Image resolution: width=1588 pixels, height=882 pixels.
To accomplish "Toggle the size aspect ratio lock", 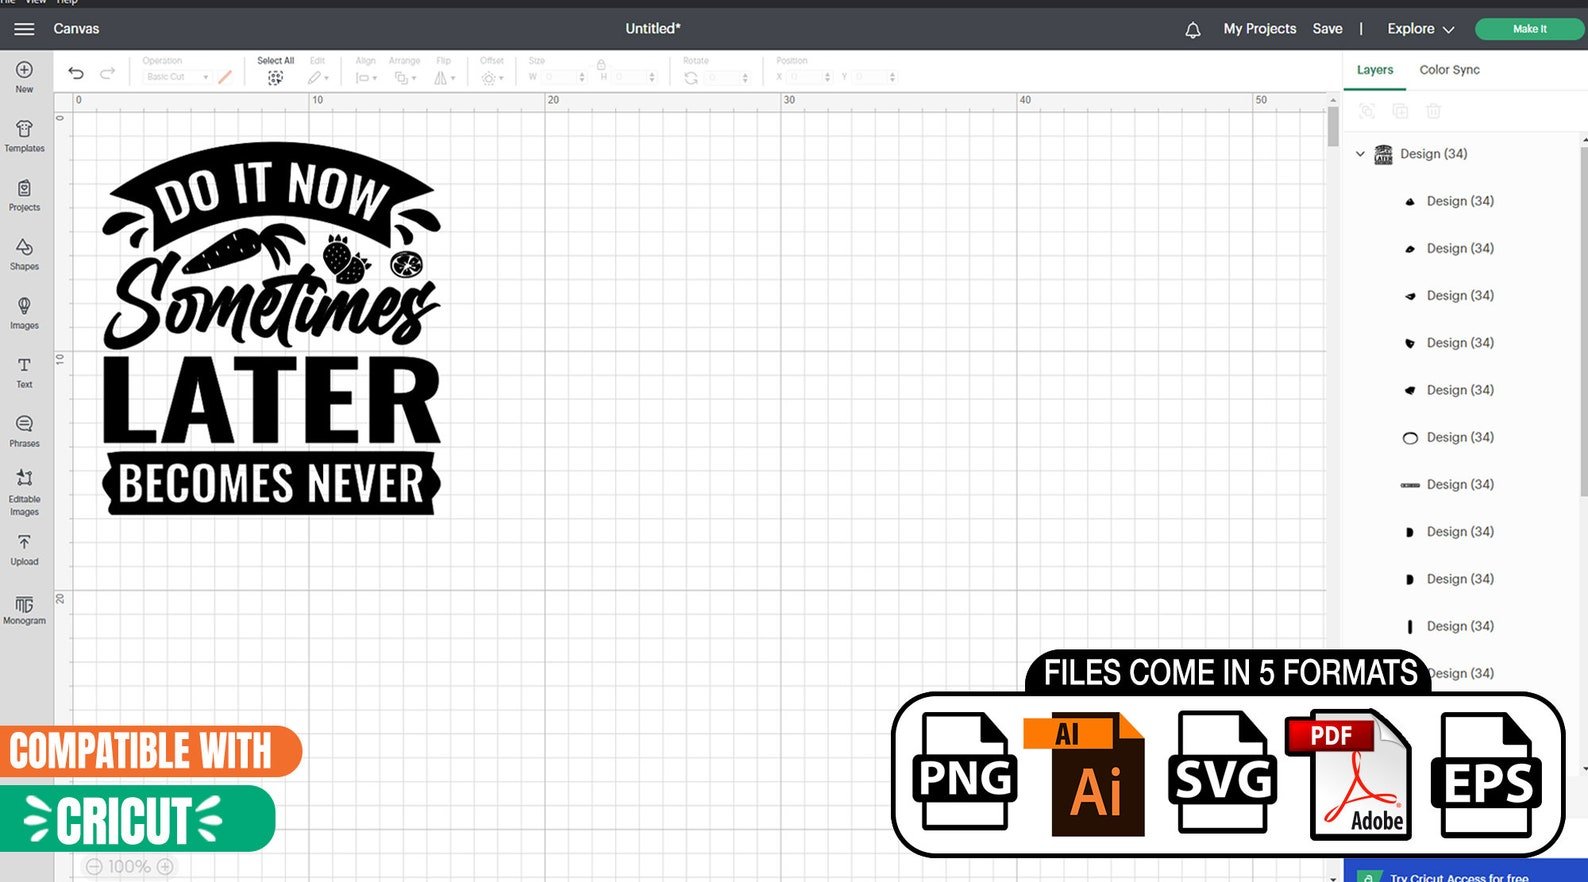I will coord(601,64).
